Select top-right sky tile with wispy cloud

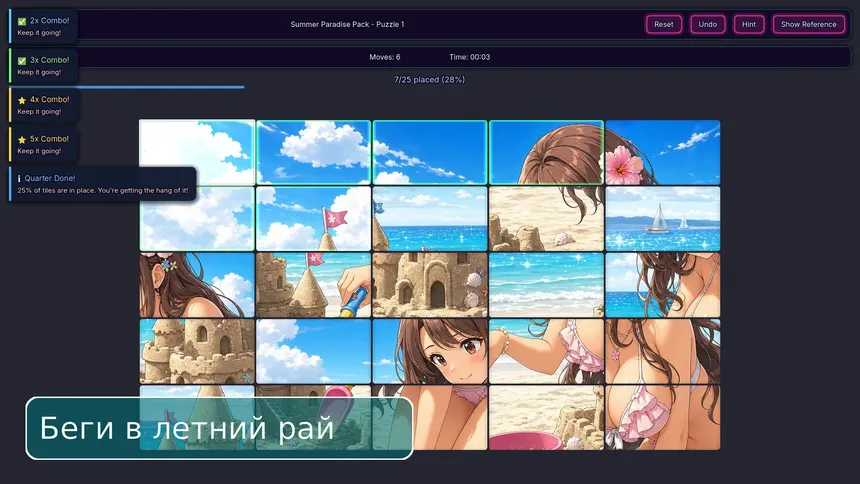(663, 152)
